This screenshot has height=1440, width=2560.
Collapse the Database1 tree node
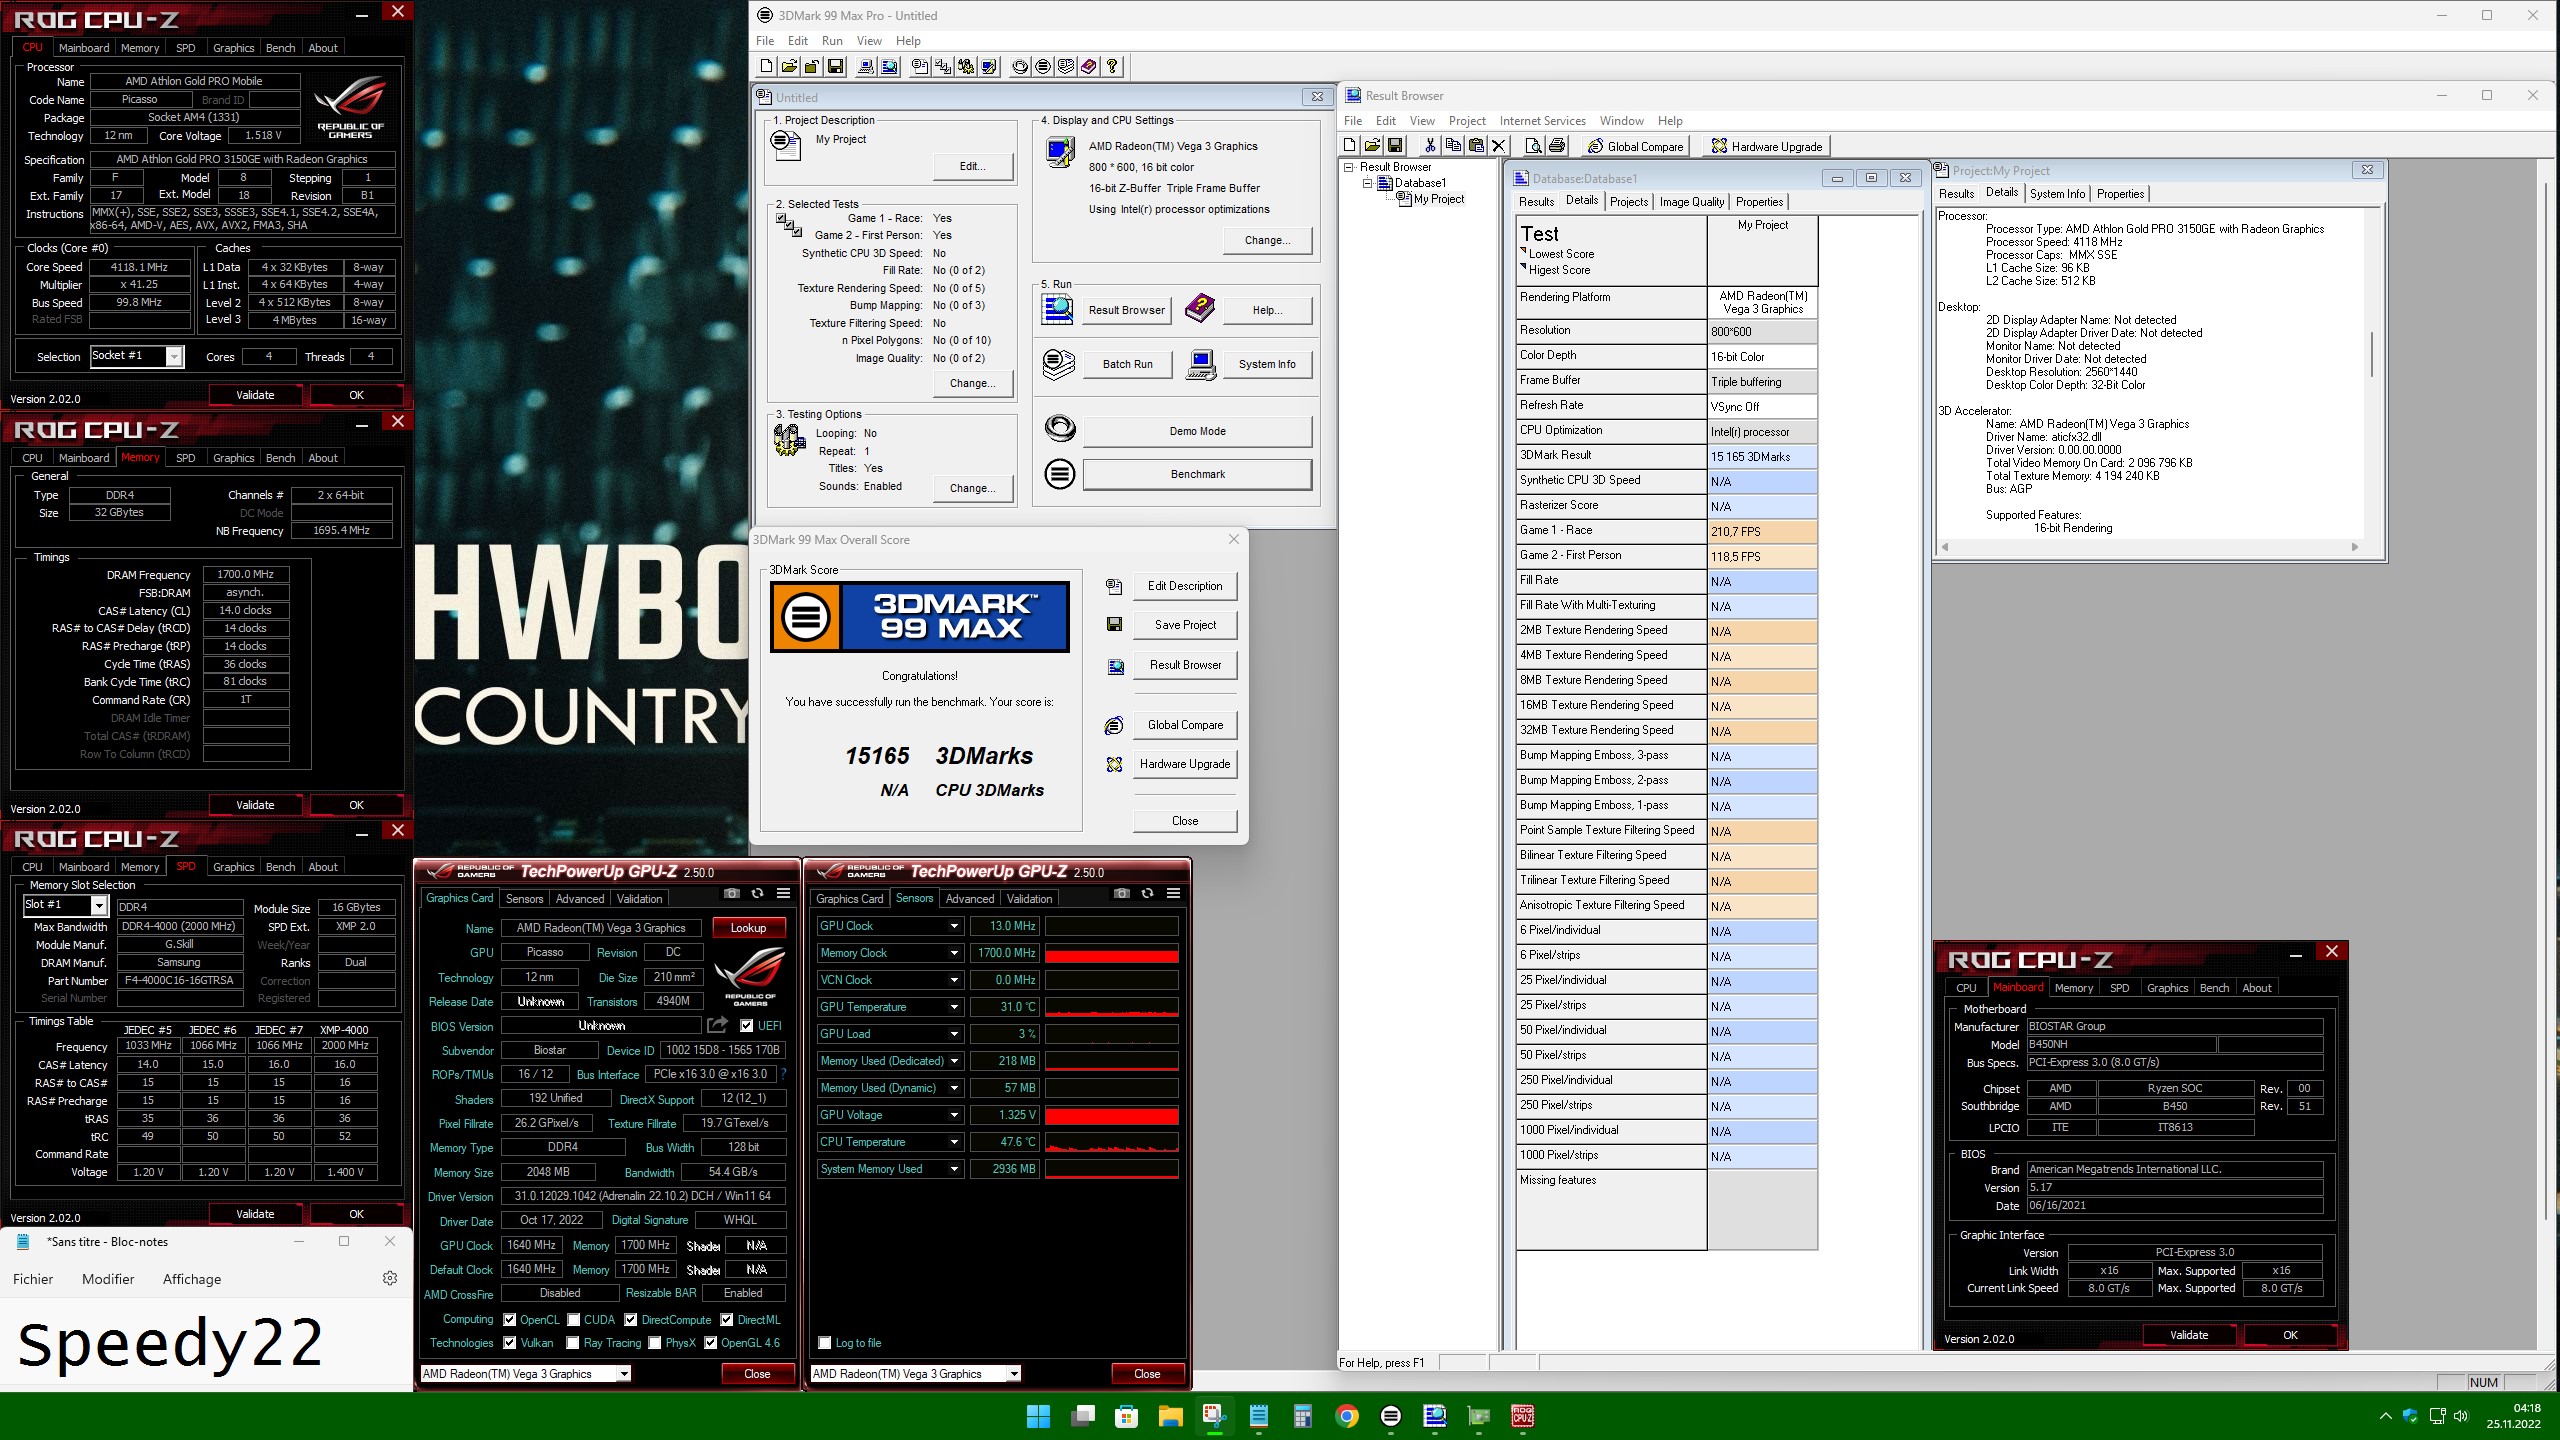pyautogui.click(x=1368, y=183)
